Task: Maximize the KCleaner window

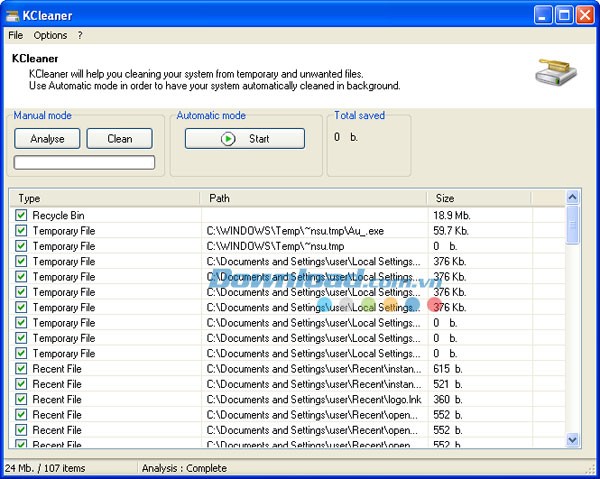Action: click(565, 15)
